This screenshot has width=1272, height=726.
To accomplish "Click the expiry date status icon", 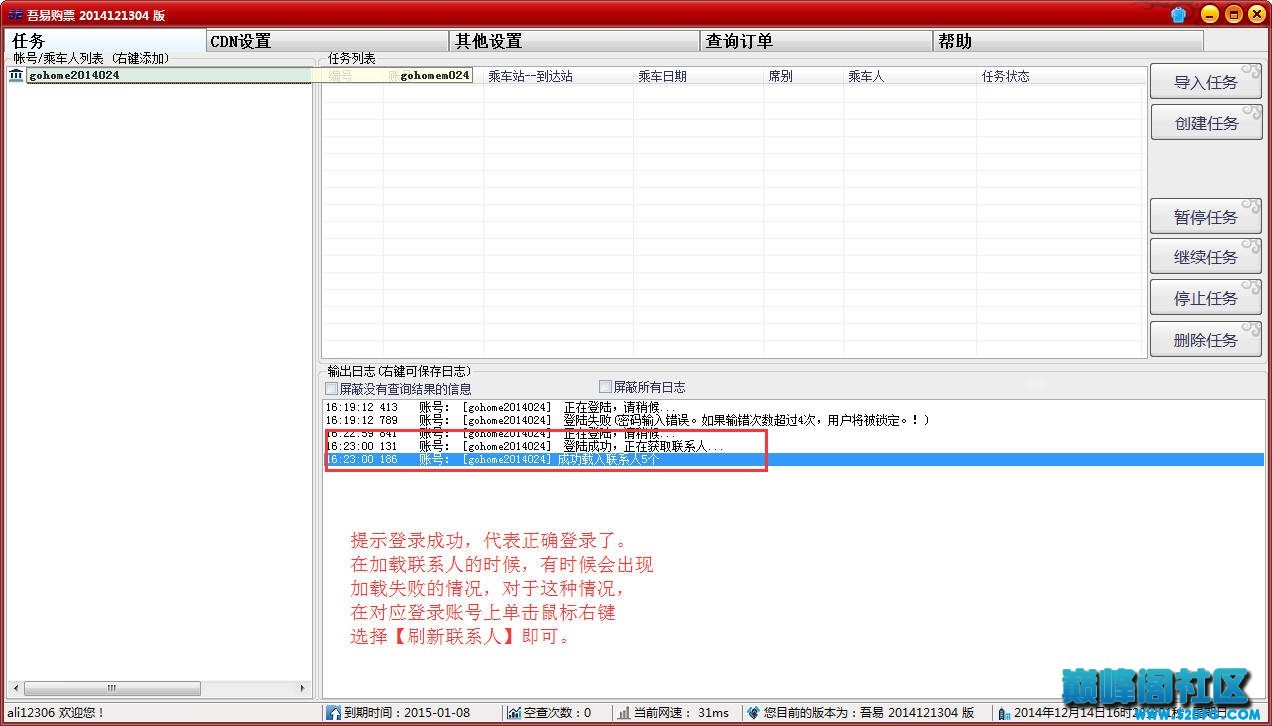I will (x=333, y=713).
